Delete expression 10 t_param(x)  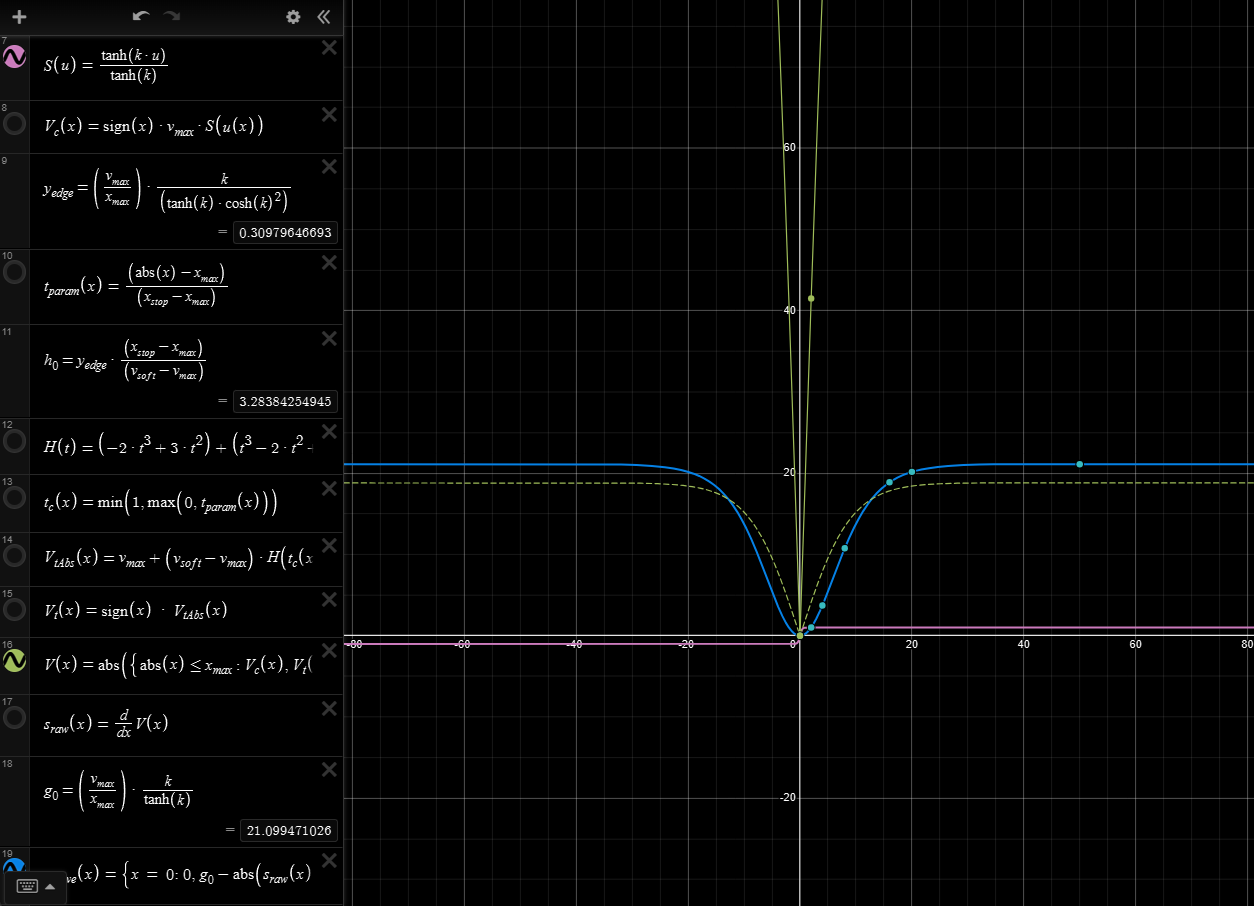click(328, 262)
